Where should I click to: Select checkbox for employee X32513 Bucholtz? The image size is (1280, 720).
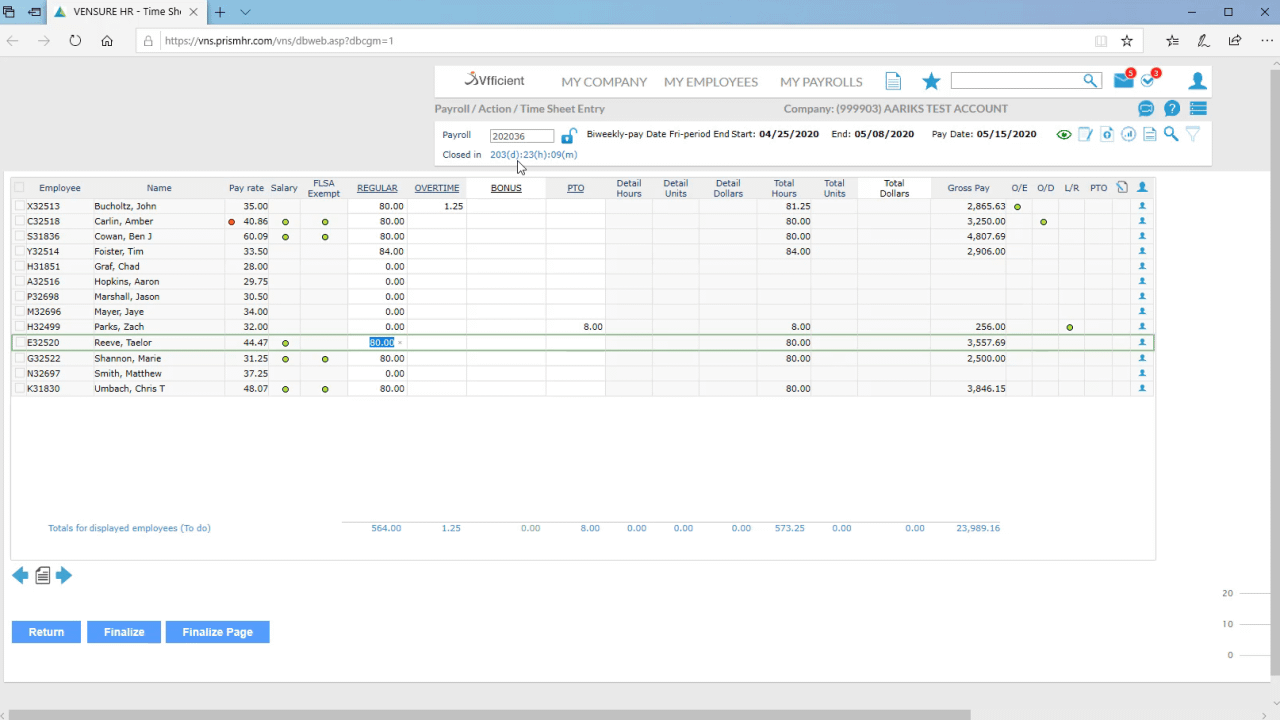click(x=19, y=206)
